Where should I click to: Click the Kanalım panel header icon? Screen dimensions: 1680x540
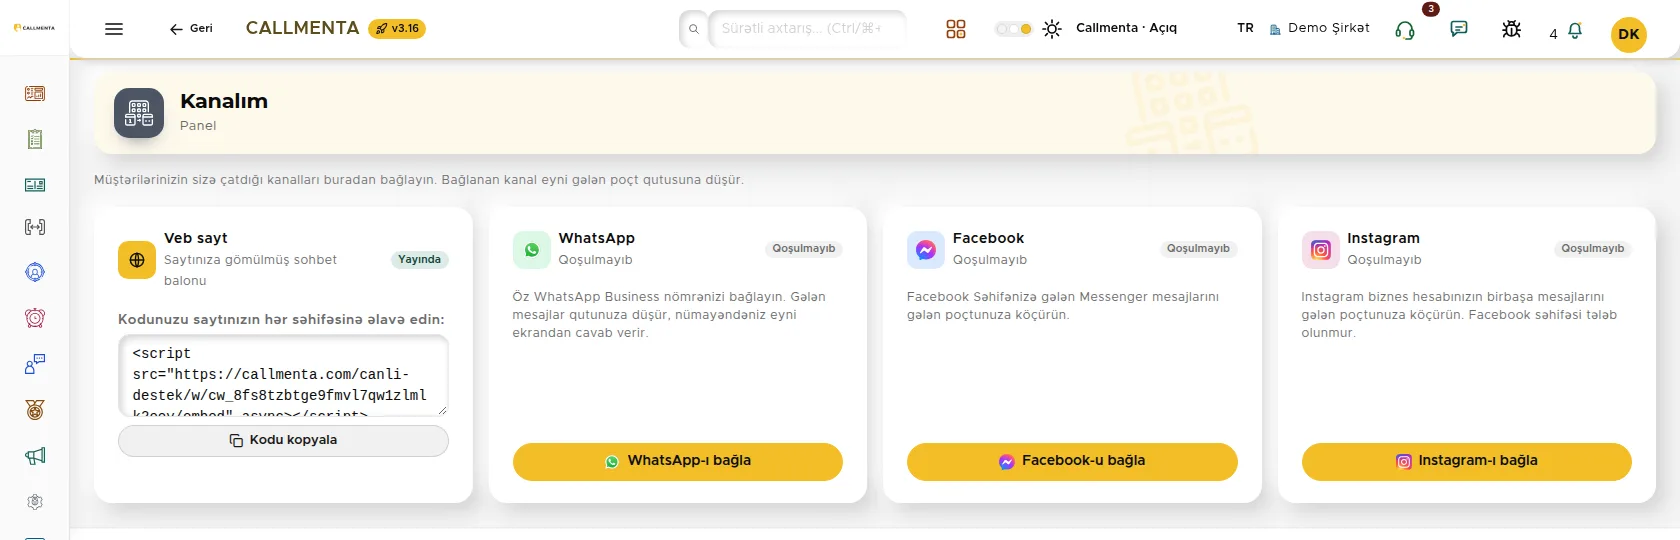139,113
